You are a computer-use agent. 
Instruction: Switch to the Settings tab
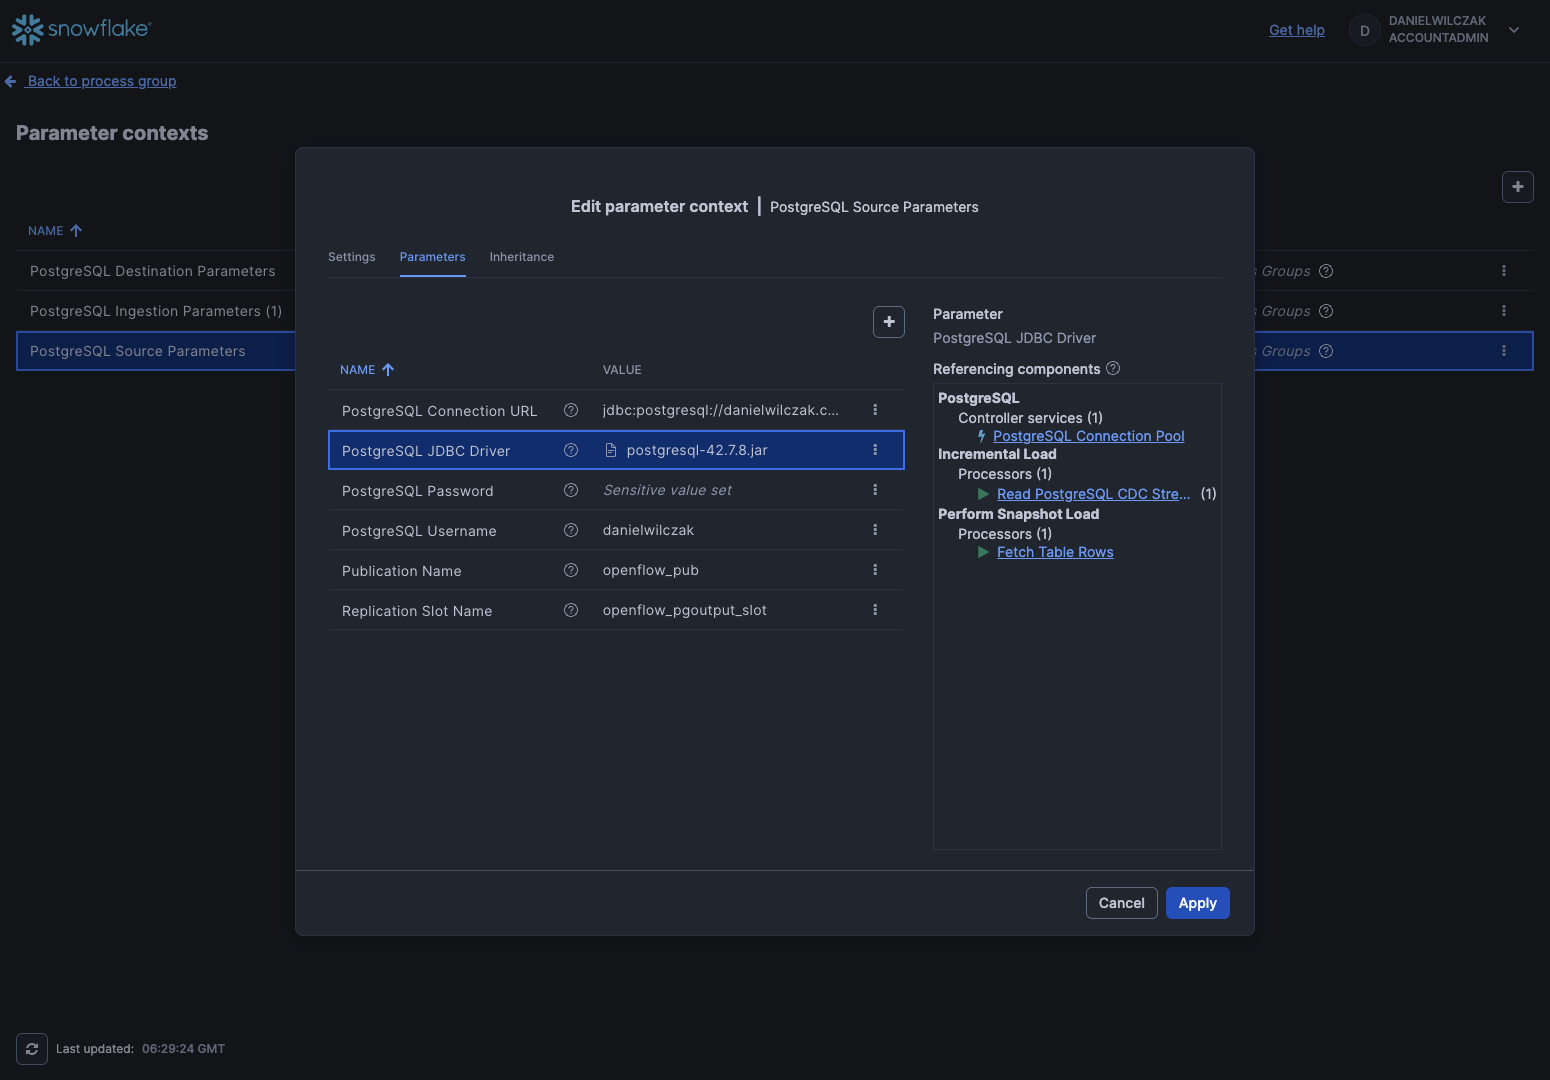[352, 257]
